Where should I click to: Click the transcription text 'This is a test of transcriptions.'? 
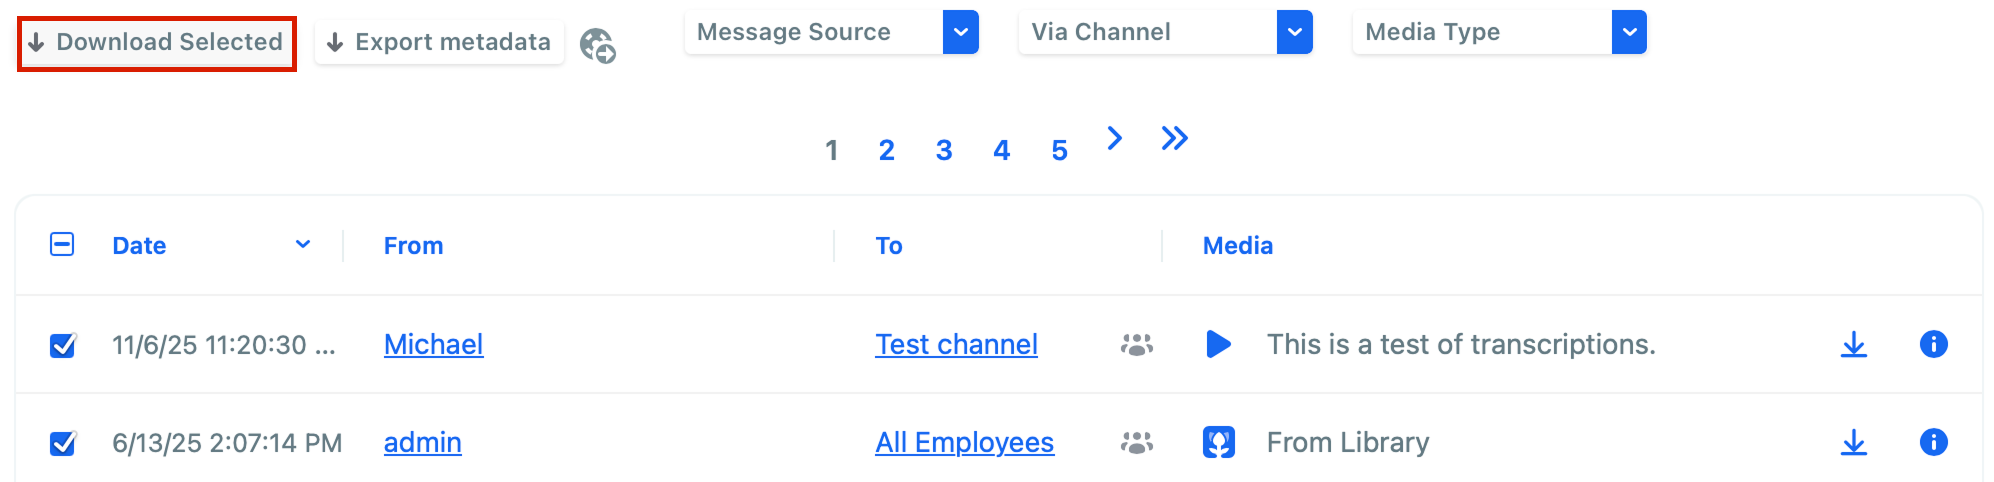coord(1461,345)
